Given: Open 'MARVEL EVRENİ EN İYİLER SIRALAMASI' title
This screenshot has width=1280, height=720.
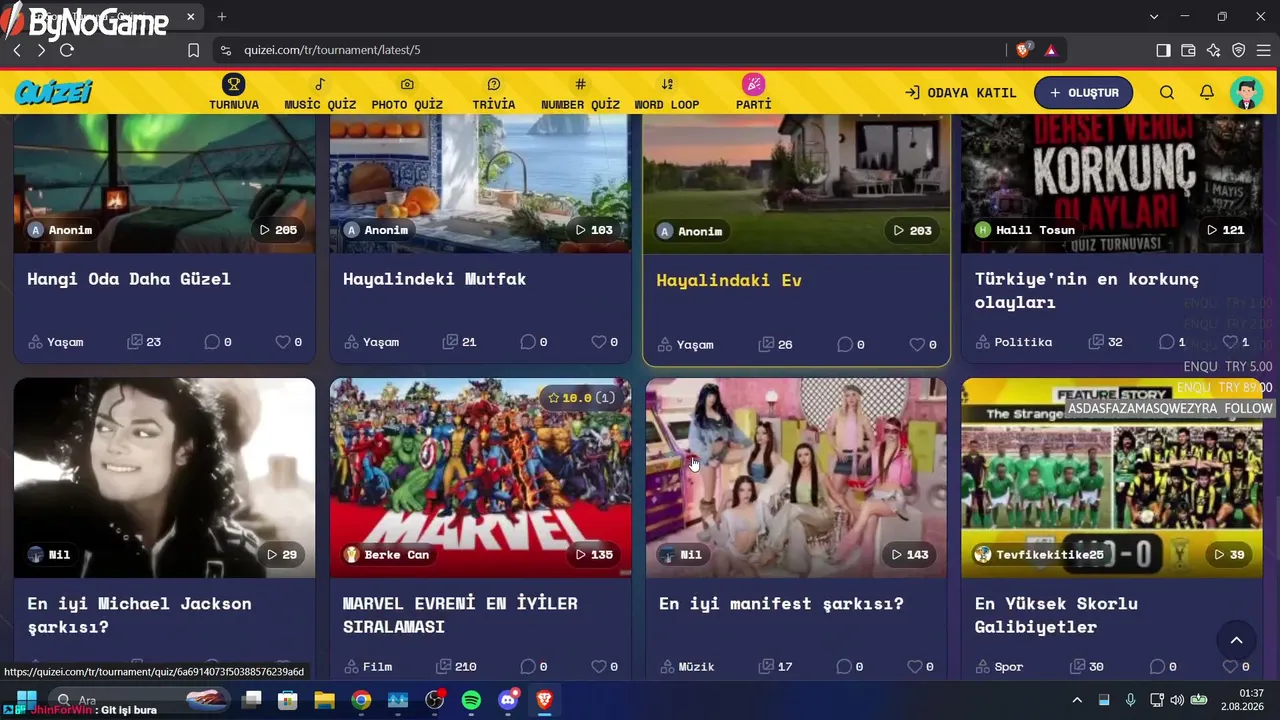Looking at the screenshot, I should [x=460, y=615].
